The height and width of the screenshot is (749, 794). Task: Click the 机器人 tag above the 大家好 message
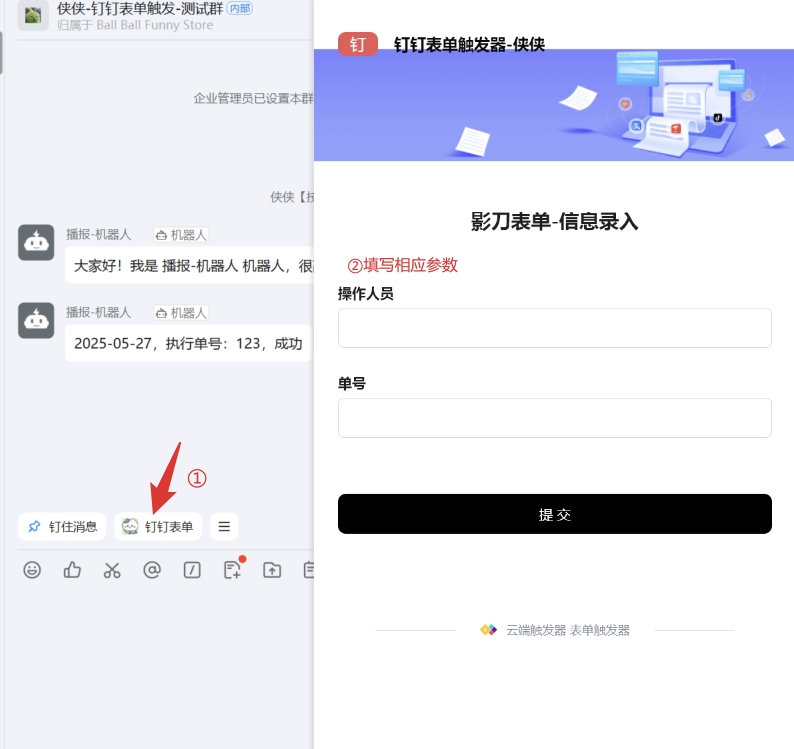[181, 235]
